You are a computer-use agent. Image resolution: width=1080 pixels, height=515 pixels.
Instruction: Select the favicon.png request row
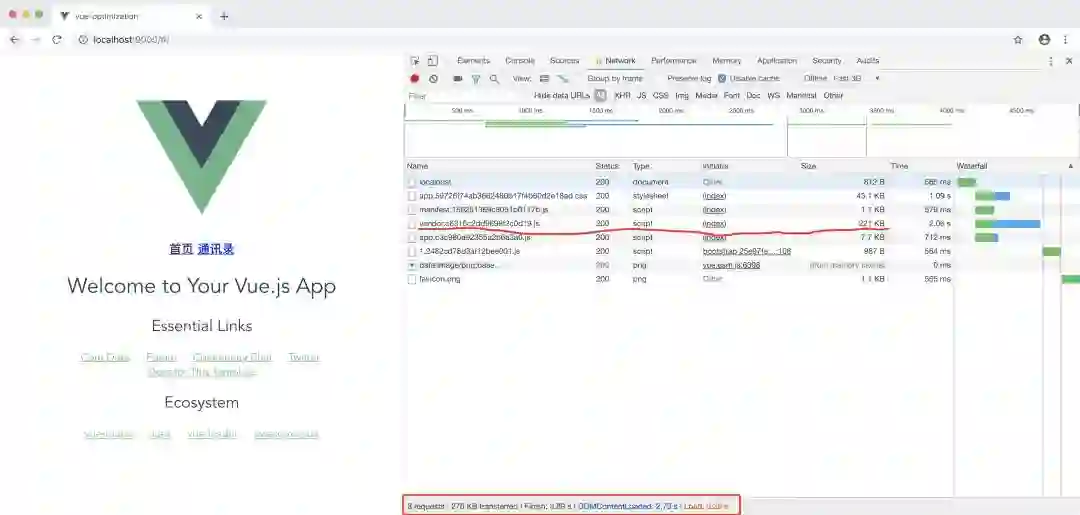tap(678, 279)
